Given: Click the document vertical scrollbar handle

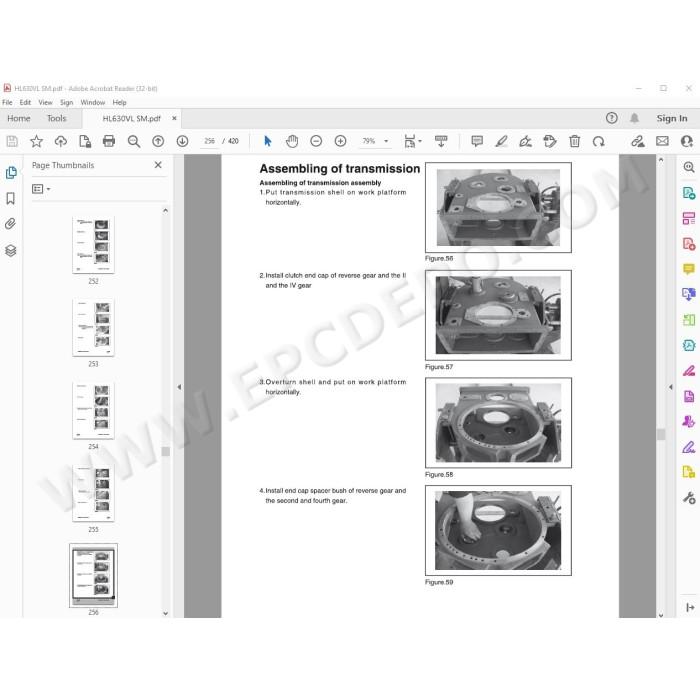Looking at the screenshot, I should coord(661,434).
